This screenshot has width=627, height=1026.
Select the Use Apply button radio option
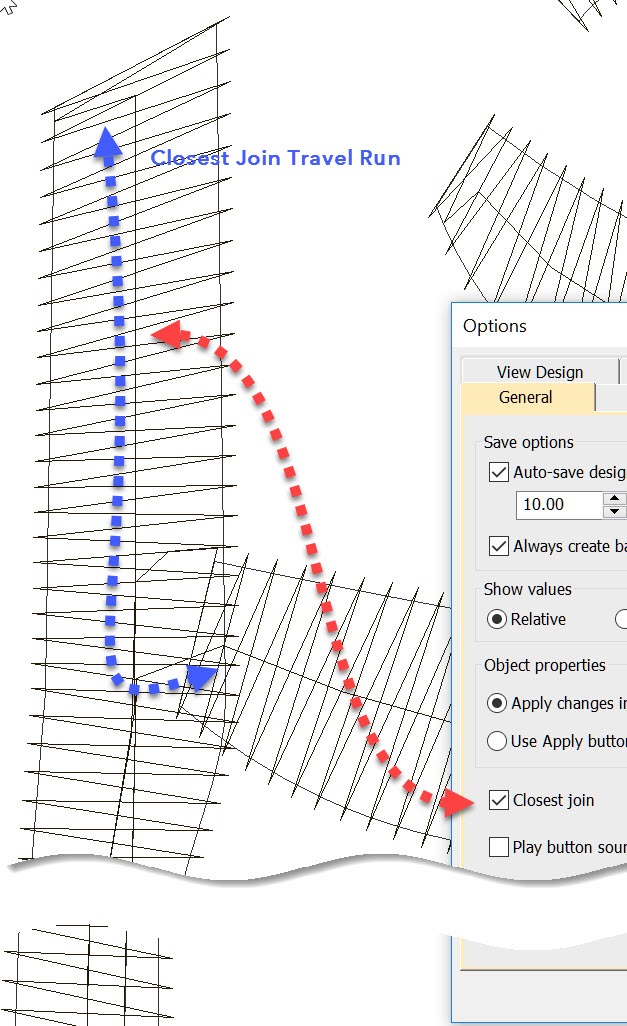click(497, 741)
